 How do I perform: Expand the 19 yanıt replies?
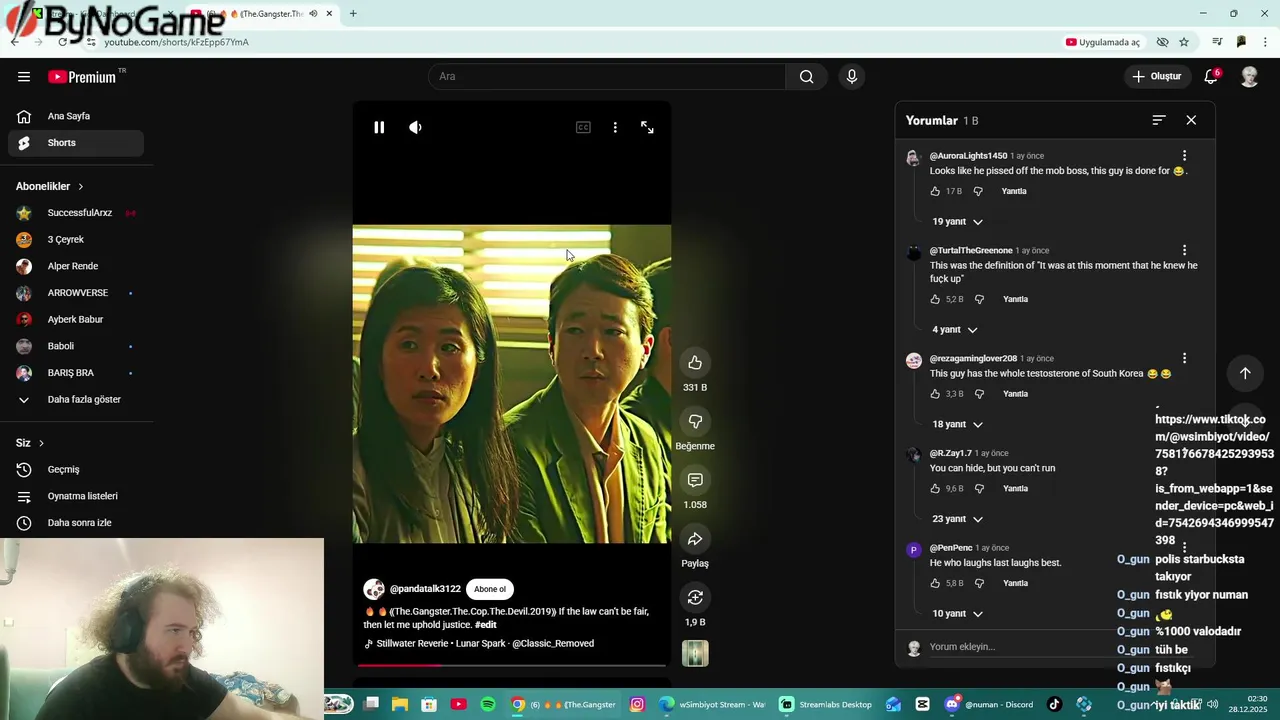(957, 222)
